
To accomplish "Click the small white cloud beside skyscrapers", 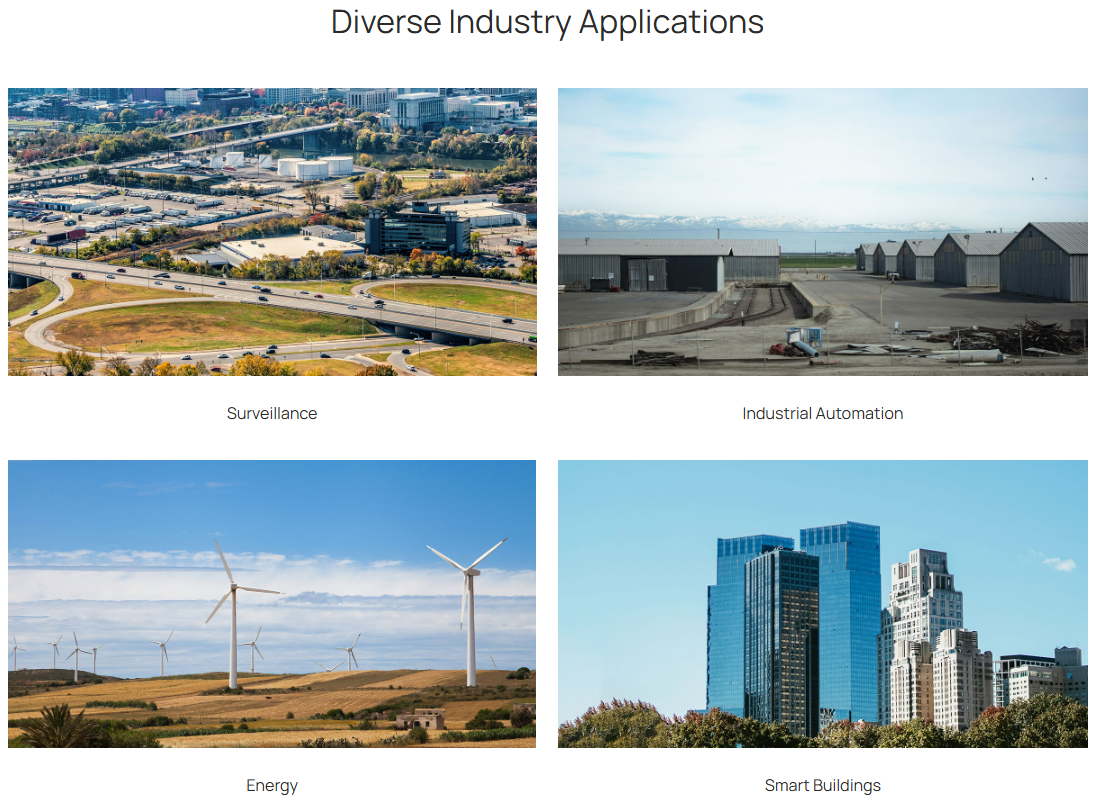I will 1059,564.
